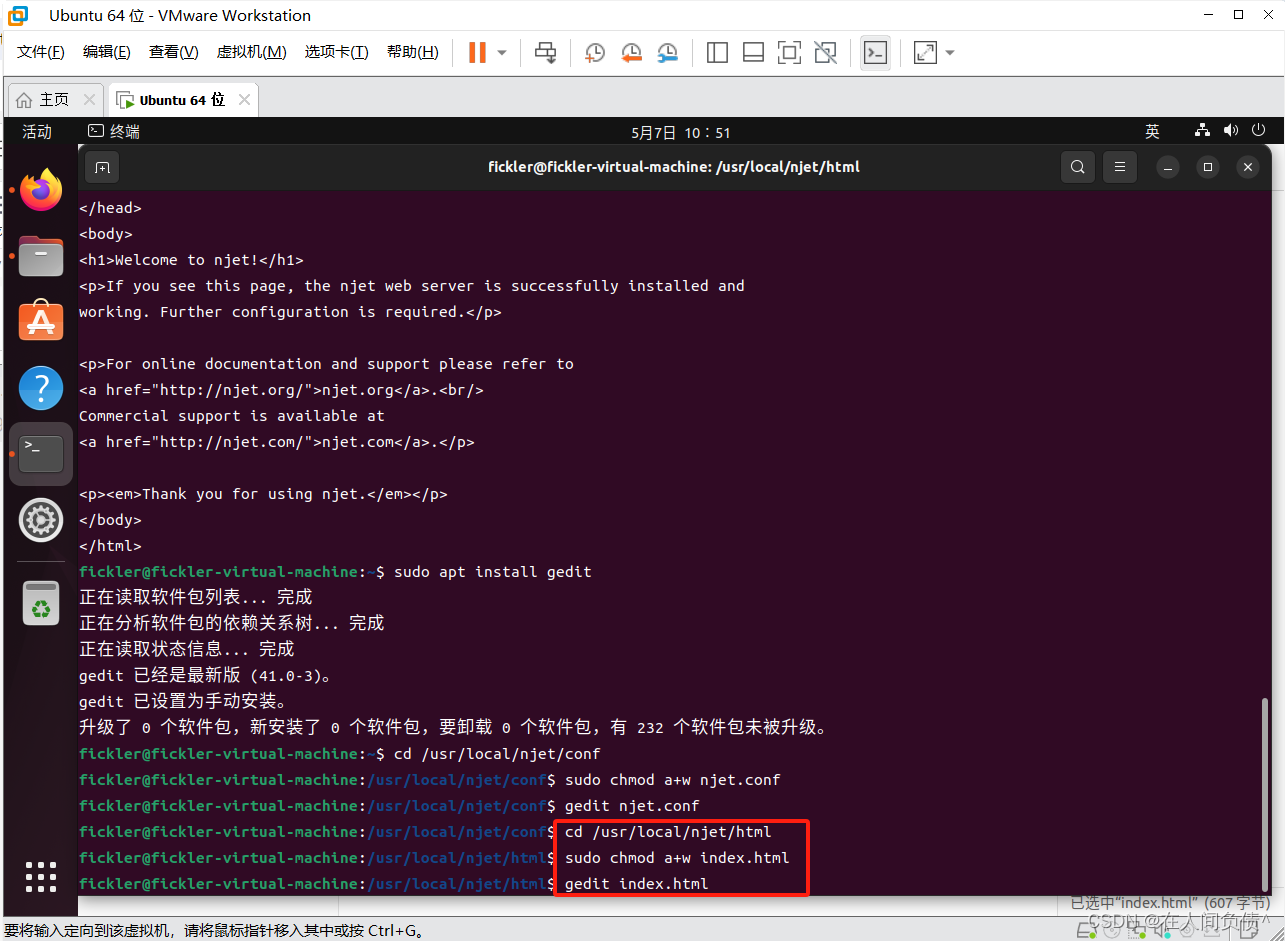Close the 主页 tab
The height and width of the screenshot is (941, 1285).
click(89, 100)
